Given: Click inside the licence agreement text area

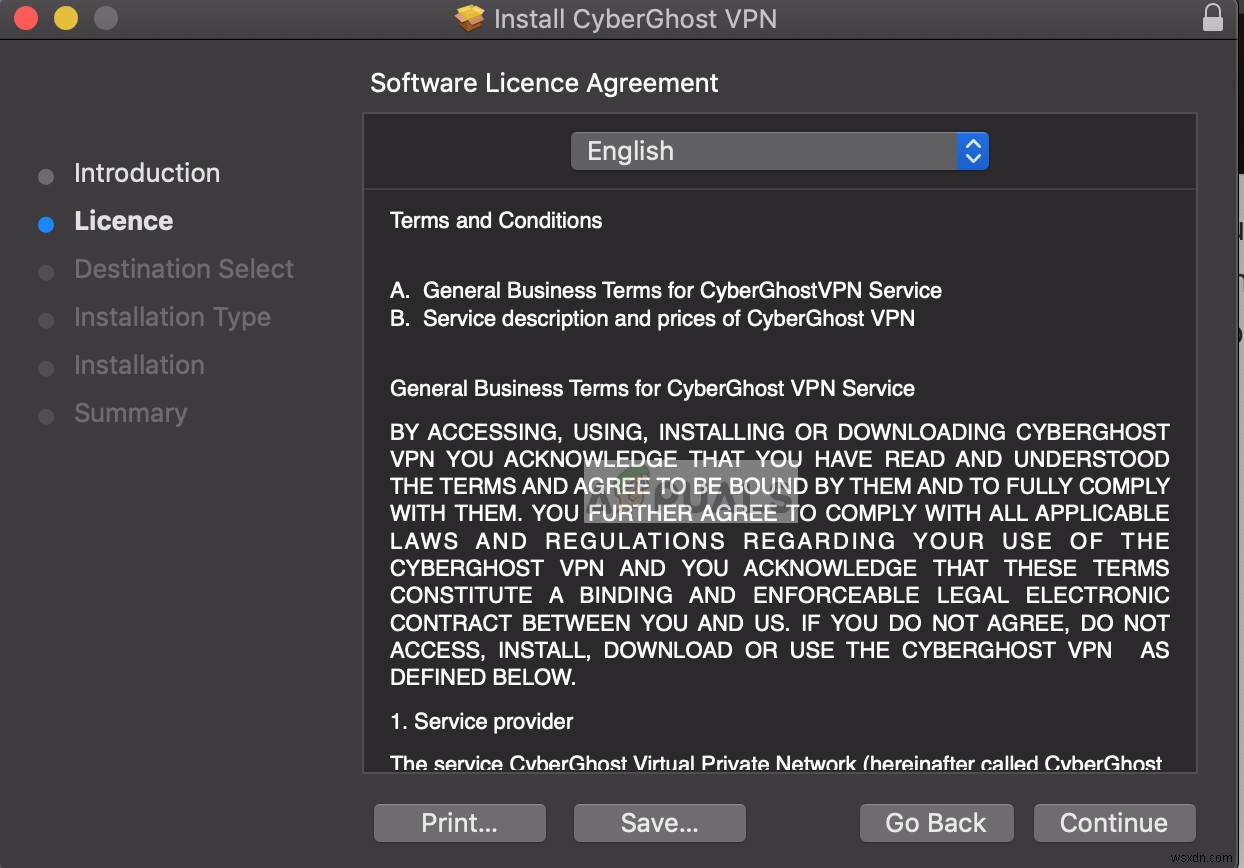Looking at the screenshot, I should click(x=780, y=480).
